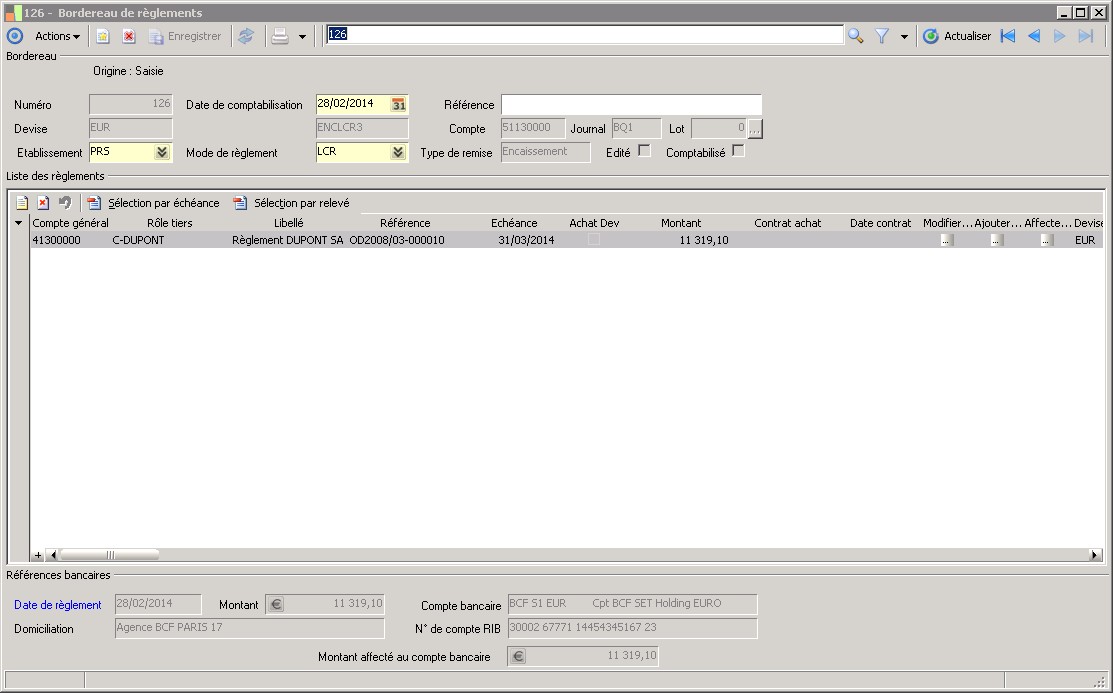This screenshot has height=693, width=1113.
Task: Select the Règlement DUPONT SA cell
Action: coord(287,240)
